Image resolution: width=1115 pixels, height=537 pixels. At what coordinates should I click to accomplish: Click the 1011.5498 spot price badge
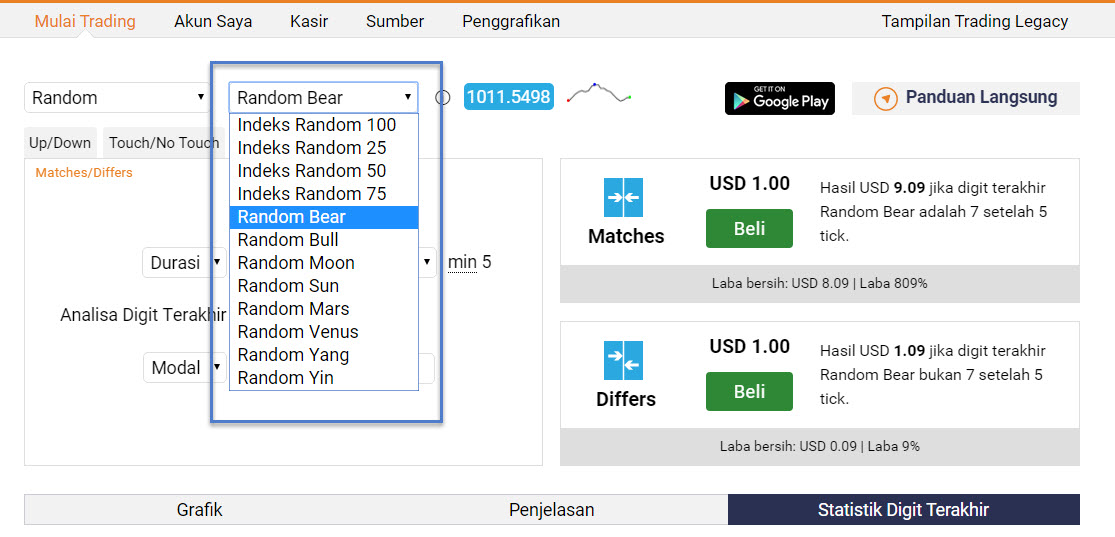tap(508, 97)
